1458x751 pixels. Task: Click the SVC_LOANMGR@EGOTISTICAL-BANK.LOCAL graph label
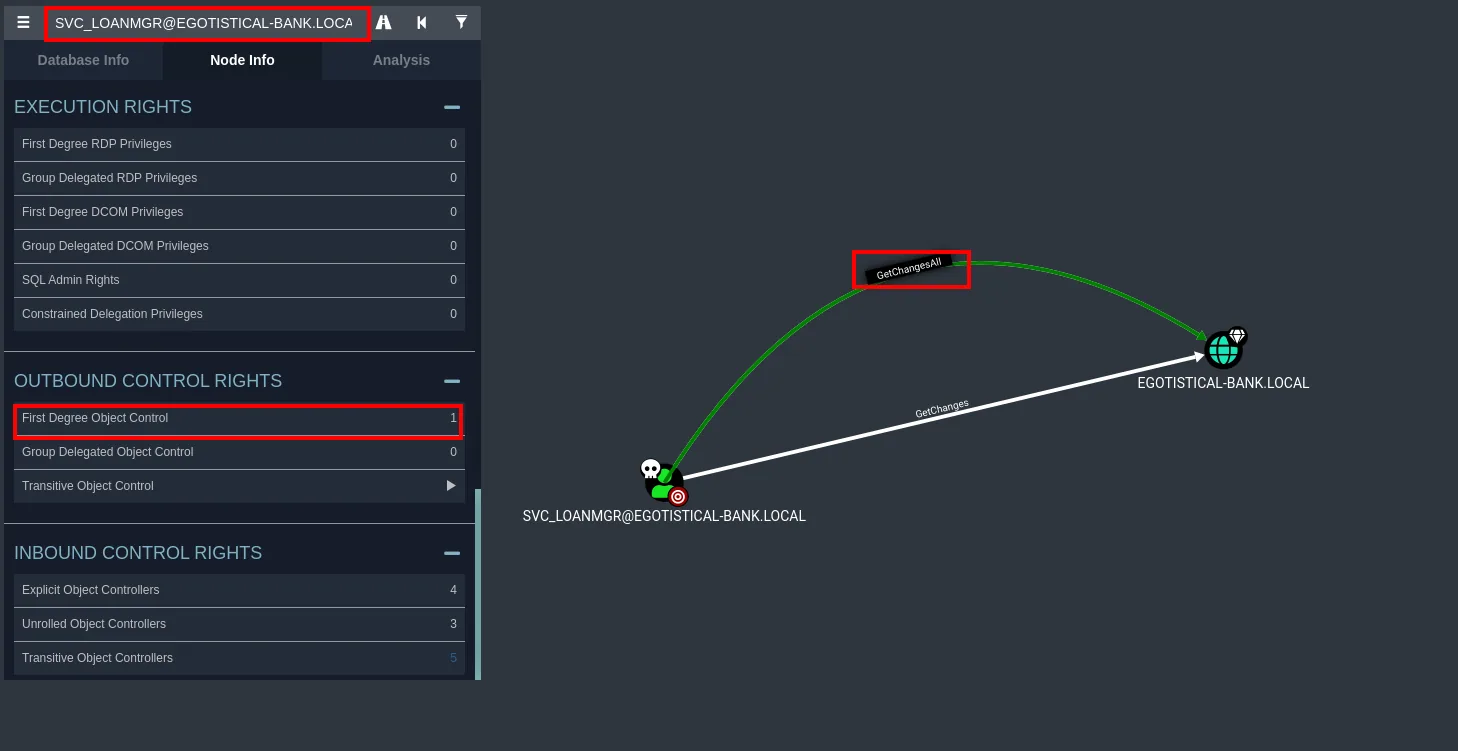[664, 516]
